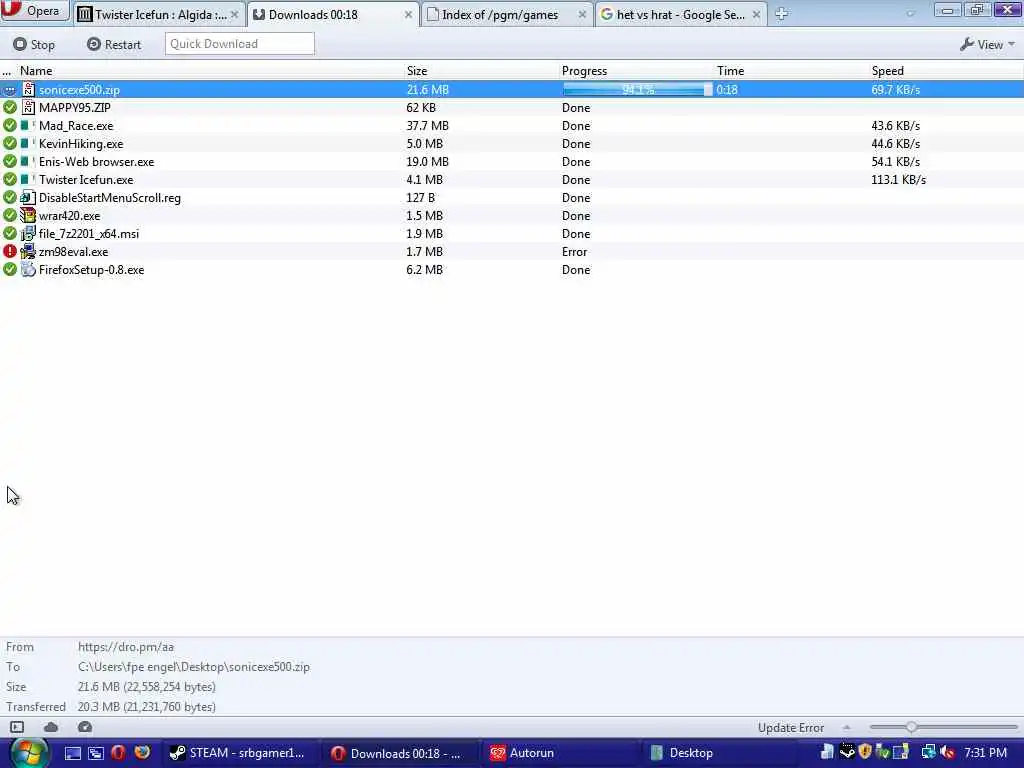Close the Twister Icefun tab
The height and width of the screenshot is (768, 1024).
point(234,14)
